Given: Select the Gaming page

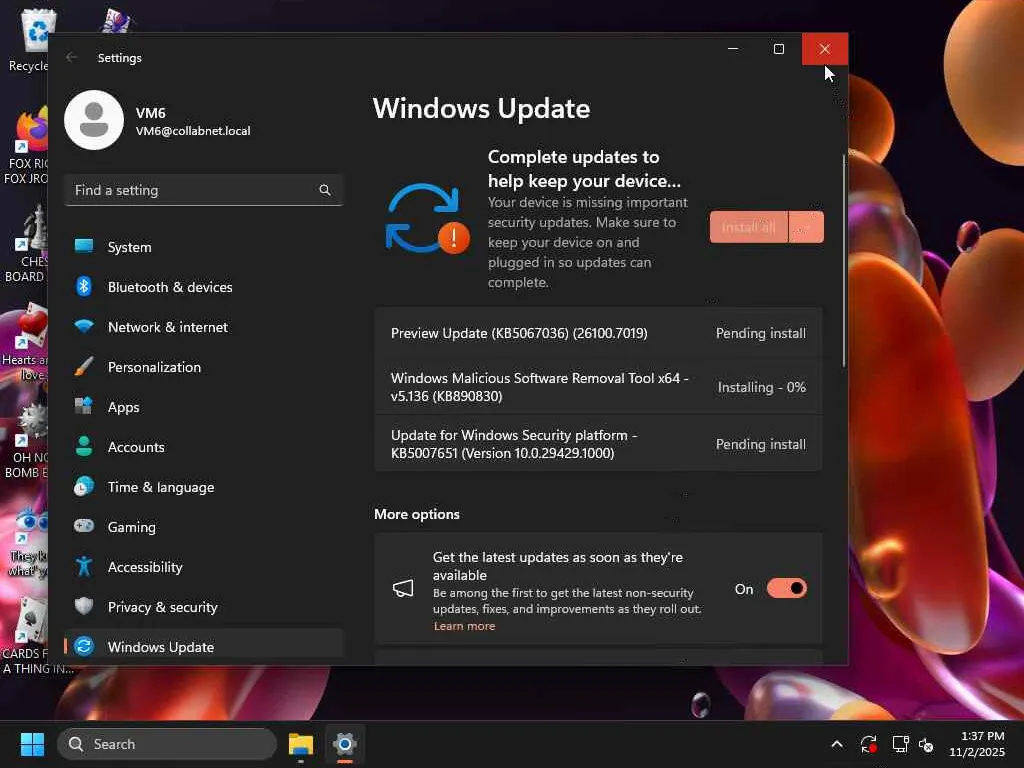Looking at the screenshot, I should point(204,526).
